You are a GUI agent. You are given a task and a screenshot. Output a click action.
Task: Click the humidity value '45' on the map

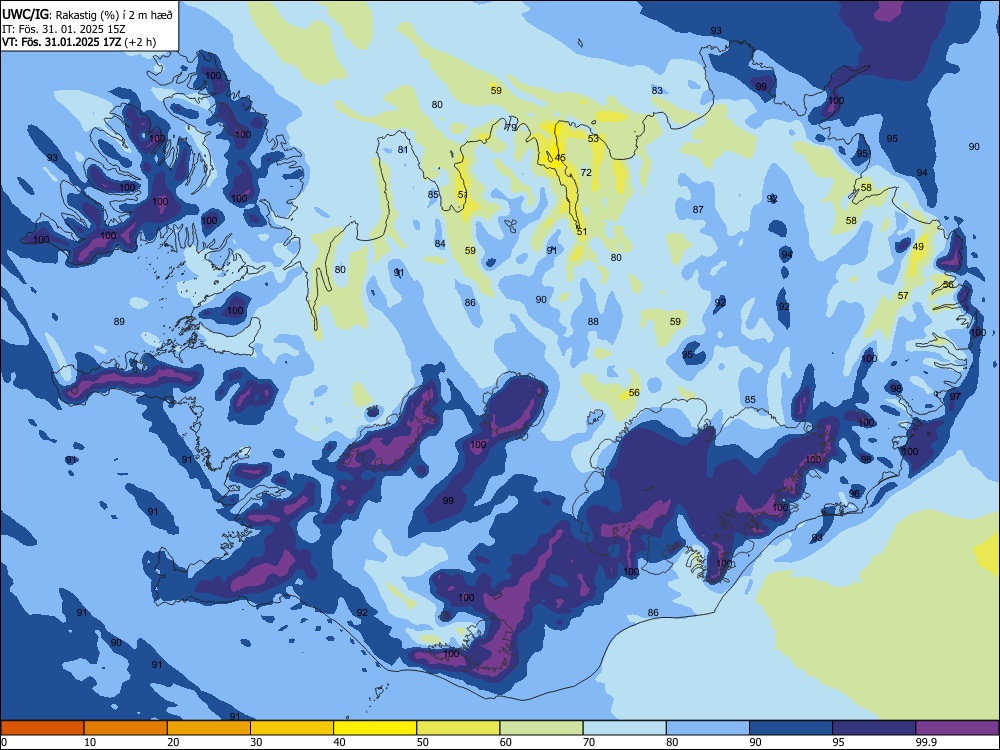pos(560,158)
